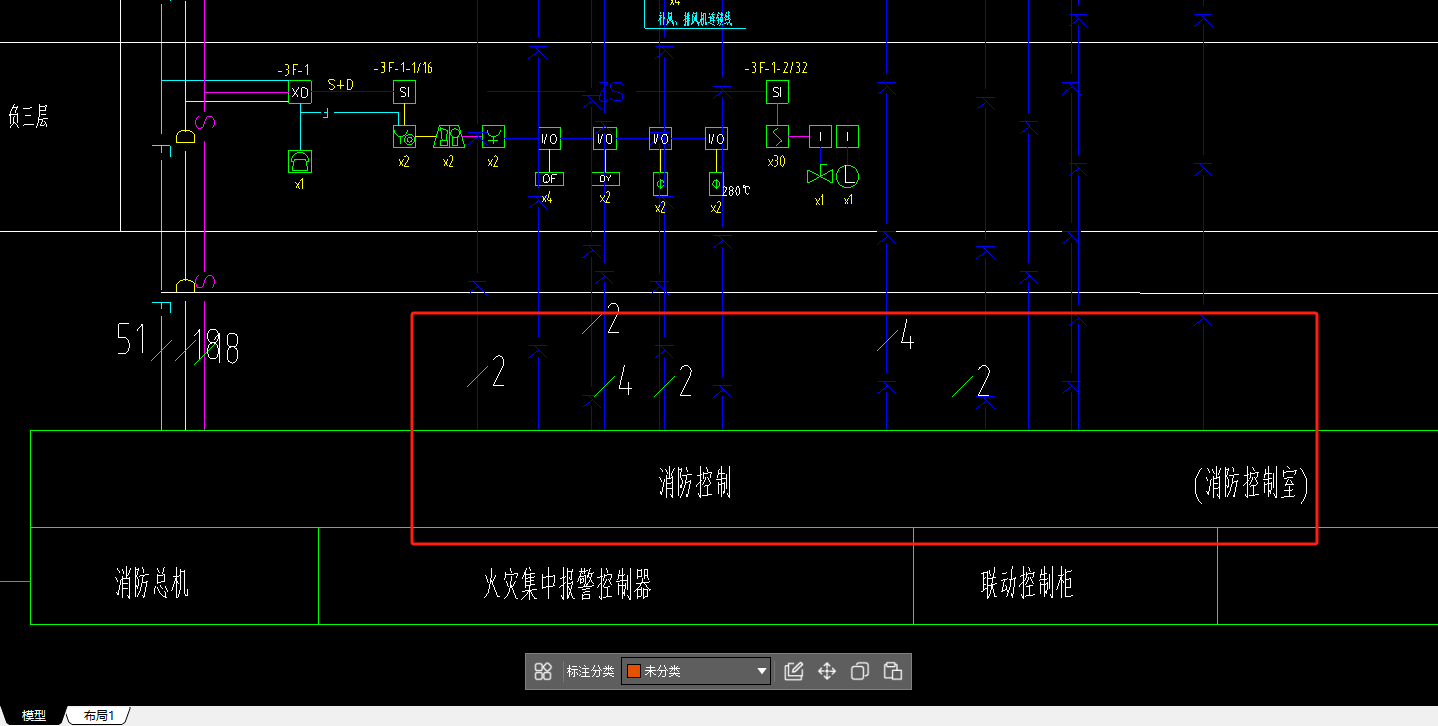Viewport: 1438px width, 726px height.
Task: Select the I/O module above the 280℃ damper
Action: point(716,138)
